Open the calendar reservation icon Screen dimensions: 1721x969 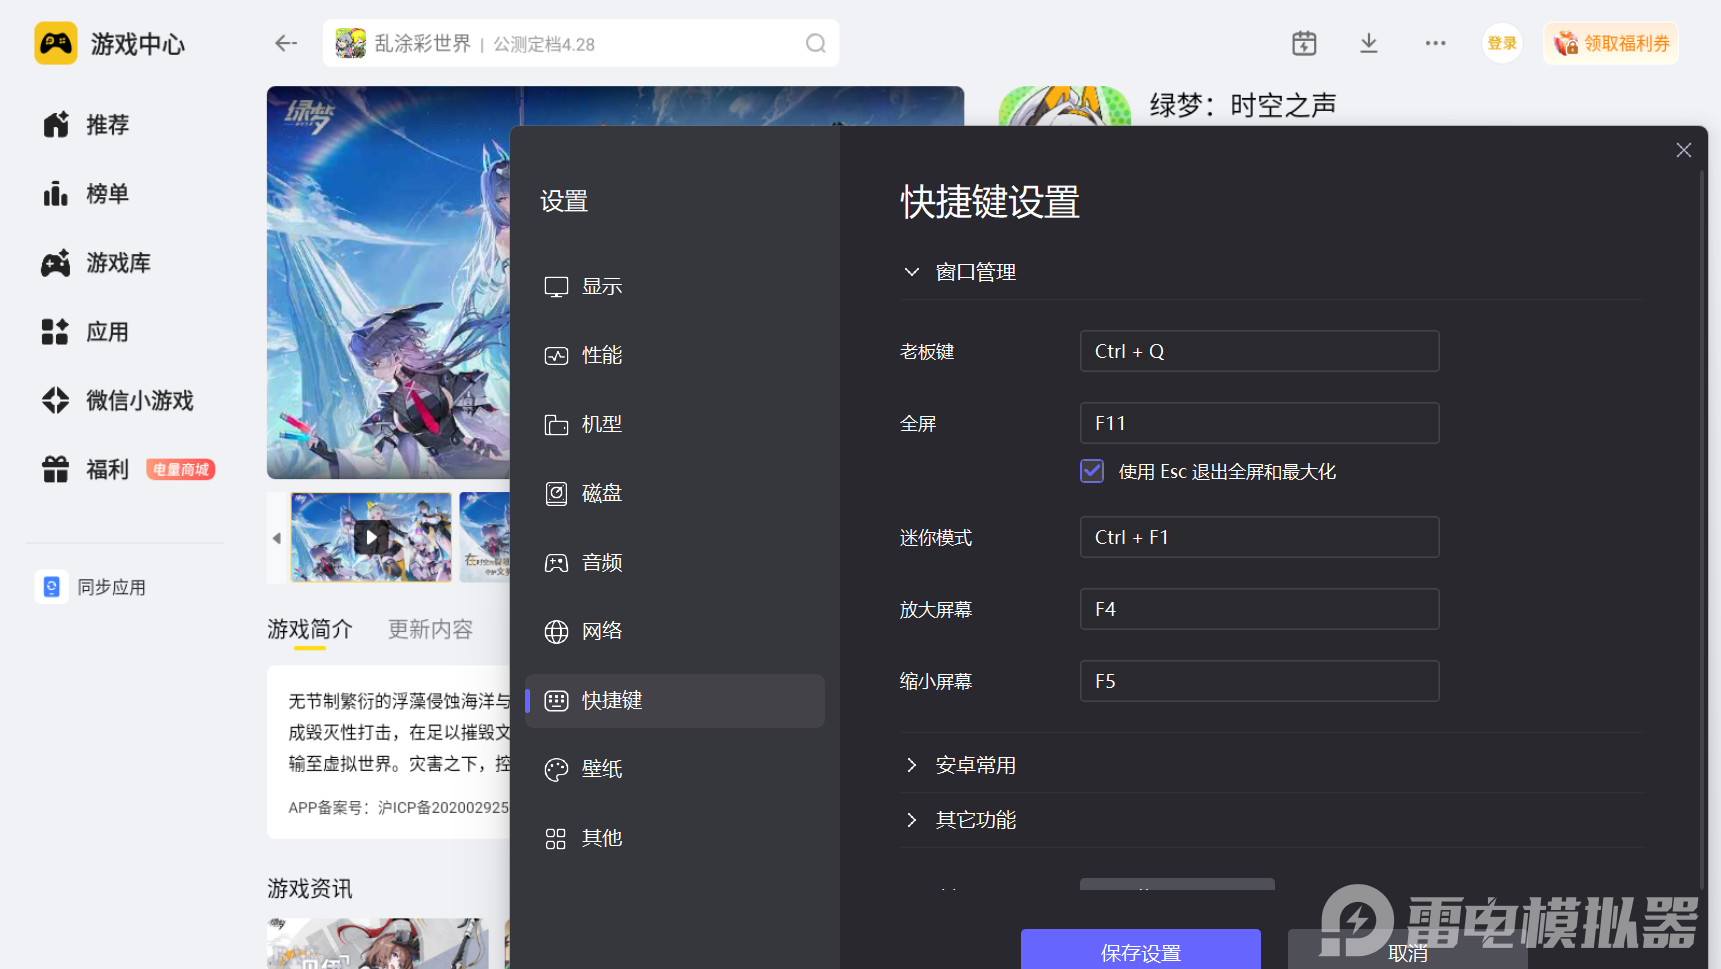coord(1304,43)
